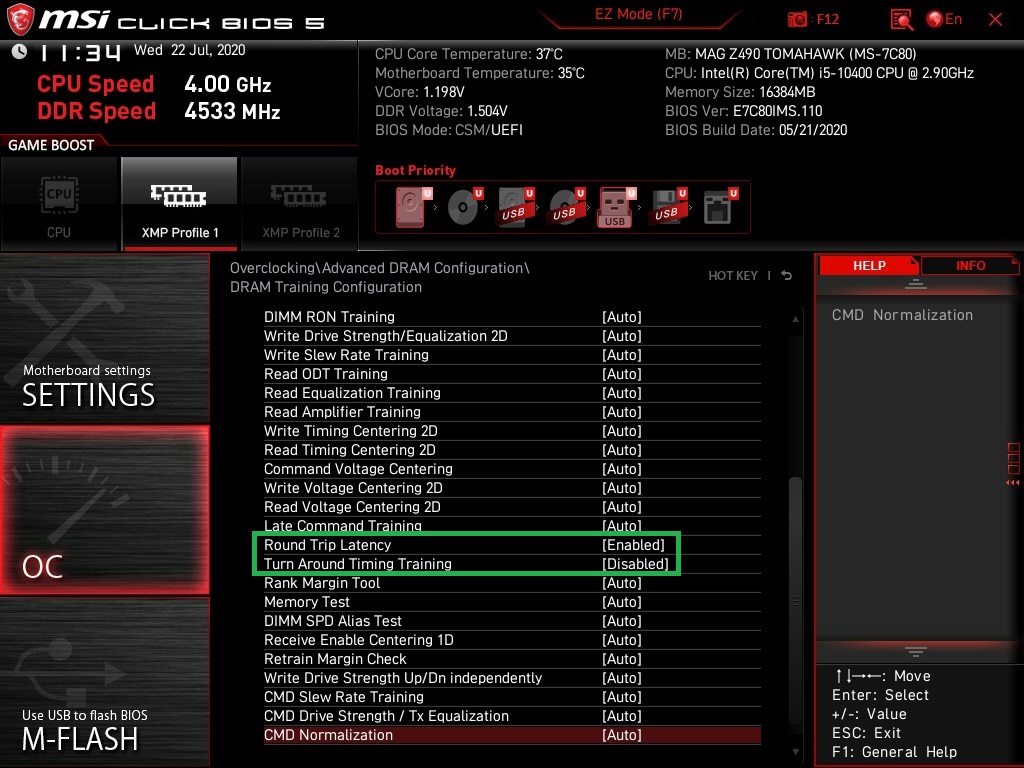Select Write Drive Strength/Equalization 2D row
Screen dimensions: 1024x768
(x=512, y=336)
